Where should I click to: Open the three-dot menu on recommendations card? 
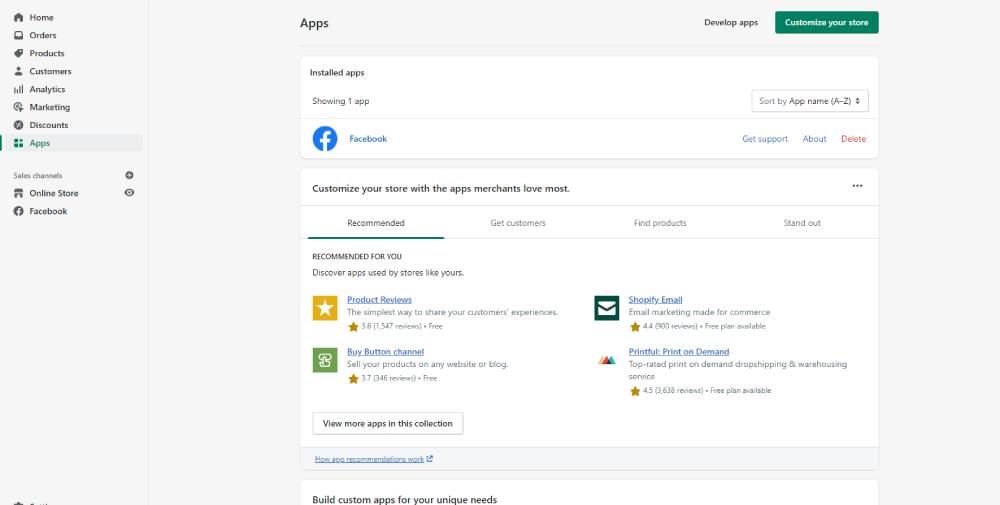pos(857,186)
